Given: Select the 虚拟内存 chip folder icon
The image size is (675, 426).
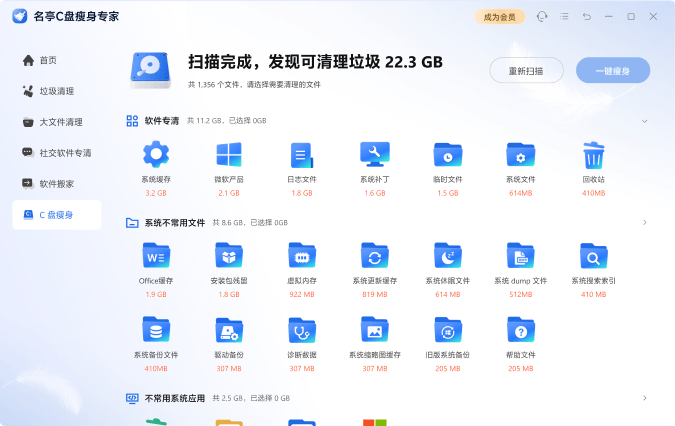Looking at the screenshot, I should pos(302,255).
